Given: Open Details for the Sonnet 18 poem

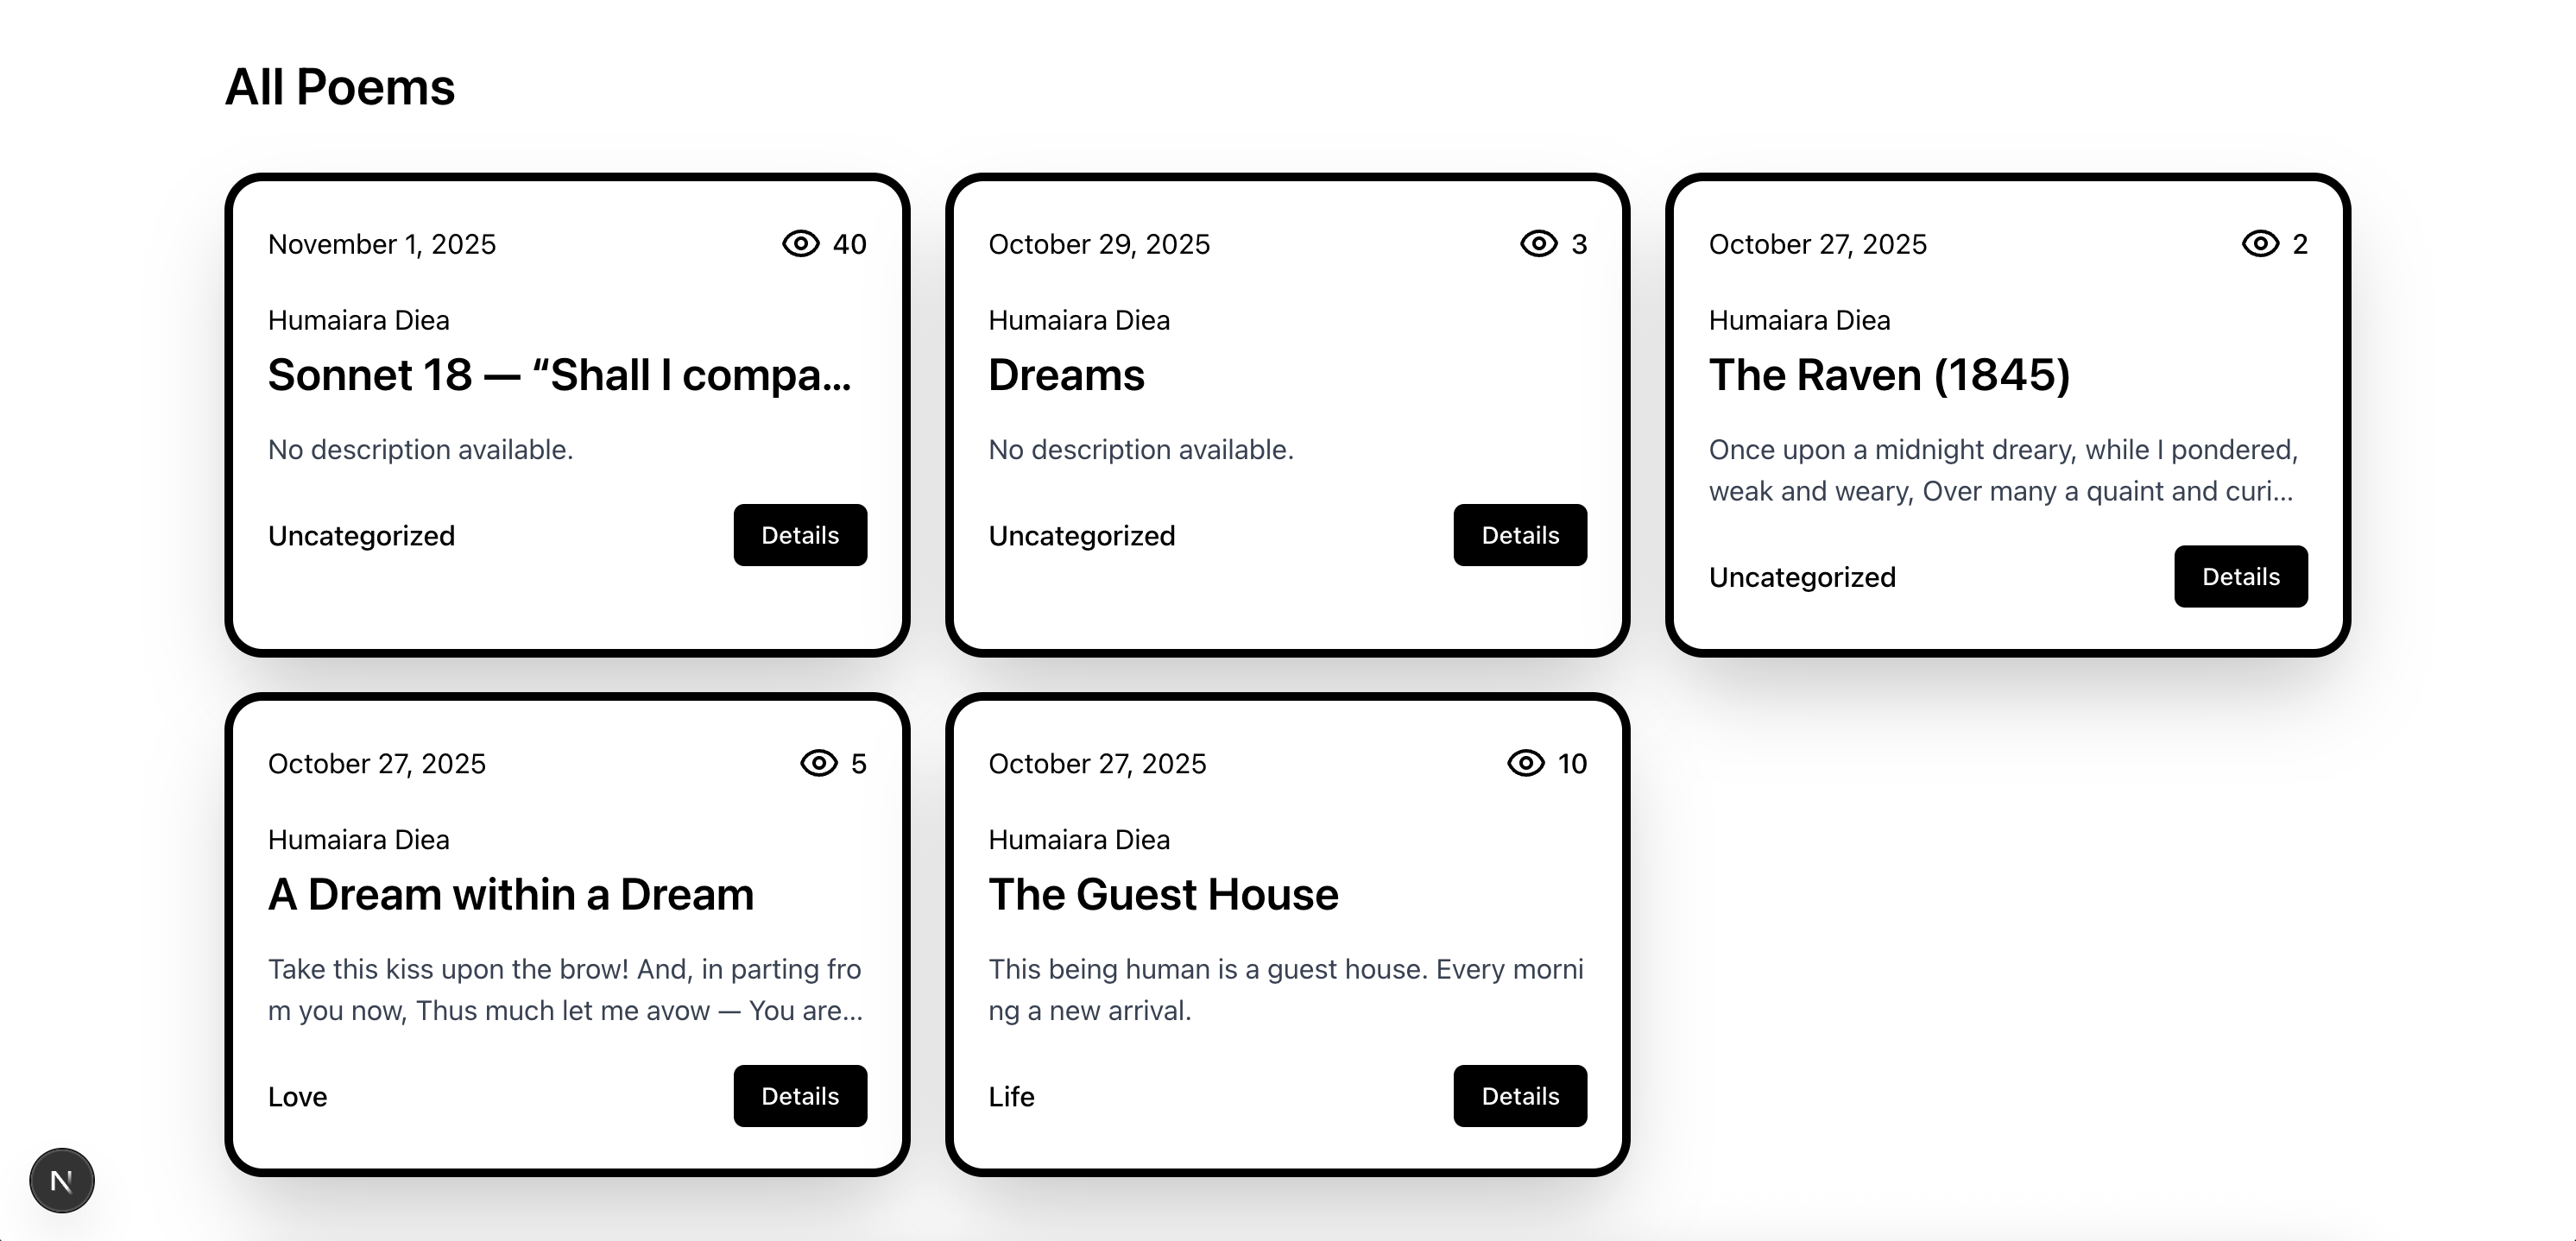Looking at the screenshot, I should click(x=800, y=536).
